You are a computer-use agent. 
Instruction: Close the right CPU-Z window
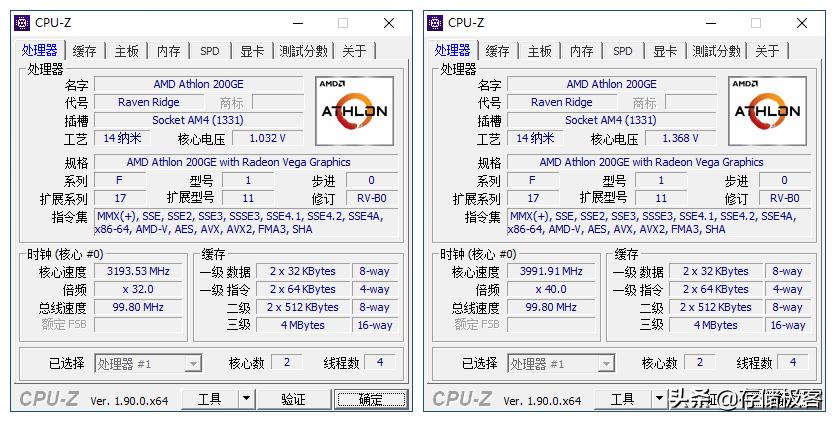click(x=802, y=23)
